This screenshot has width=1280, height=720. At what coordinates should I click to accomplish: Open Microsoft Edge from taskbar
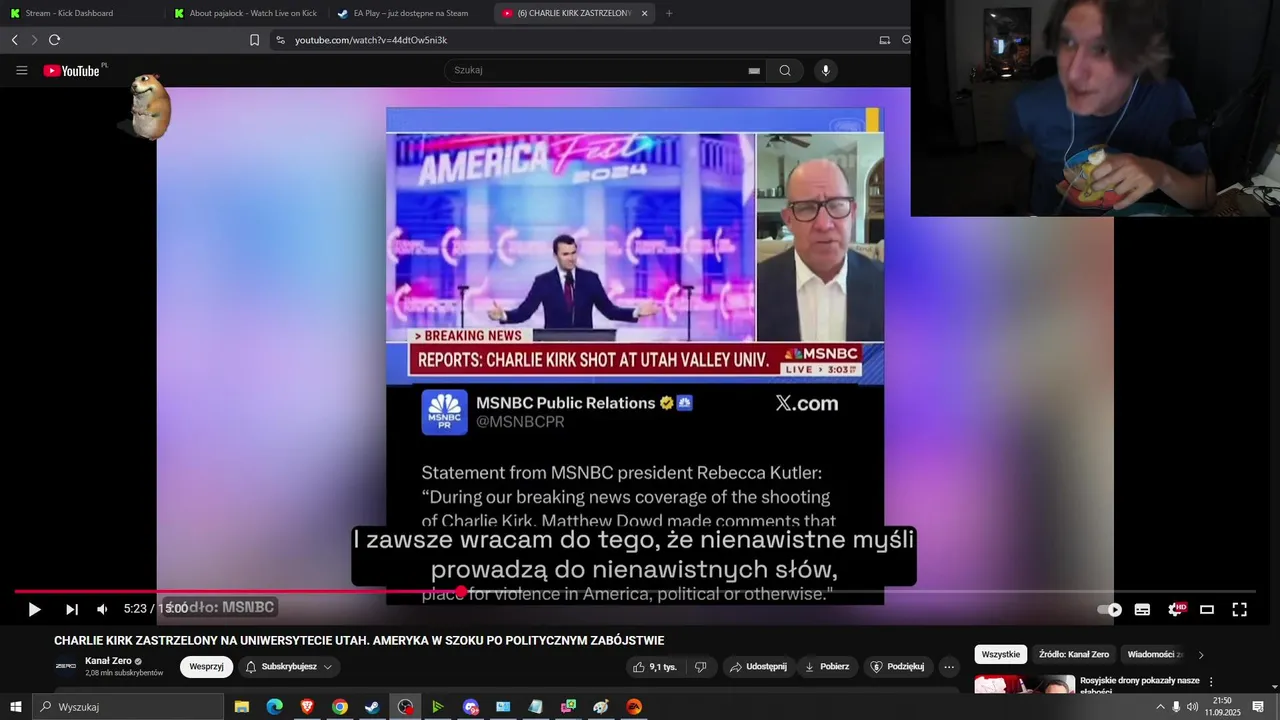[x=274, y=707]
